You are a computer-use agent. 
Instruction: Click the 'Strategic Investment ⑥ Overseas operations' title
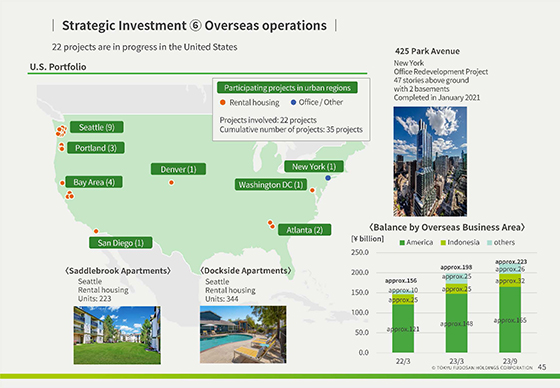194,26
